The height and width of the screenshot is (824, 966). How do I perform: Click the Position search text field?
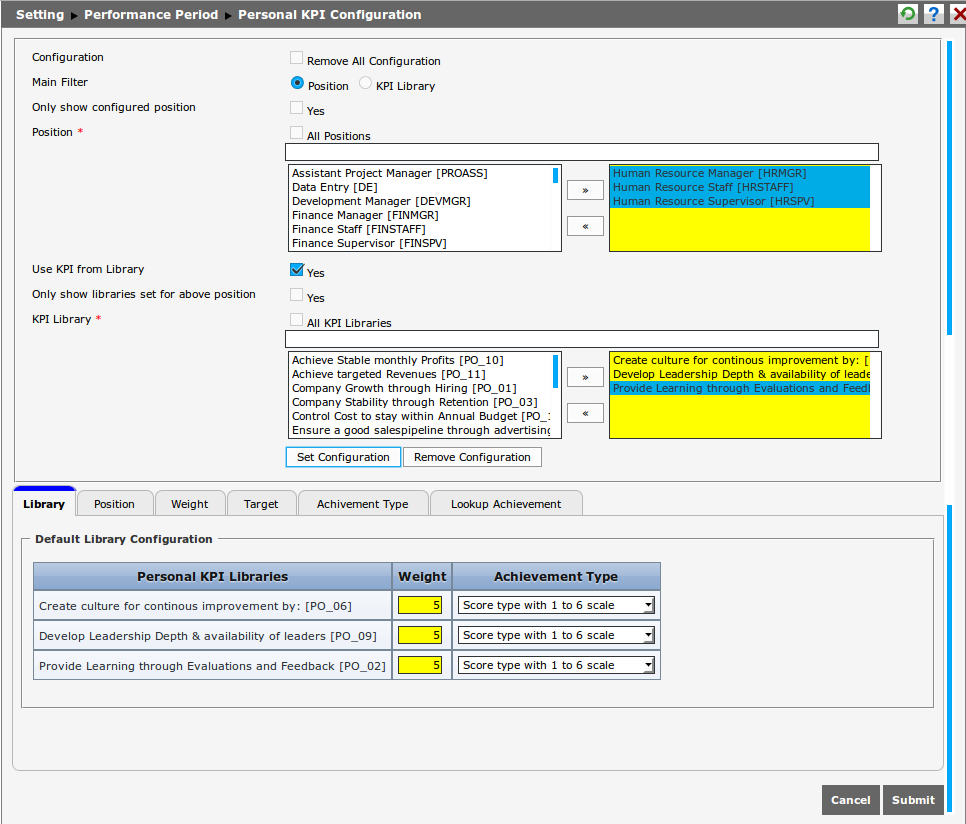tap(581, 152)
